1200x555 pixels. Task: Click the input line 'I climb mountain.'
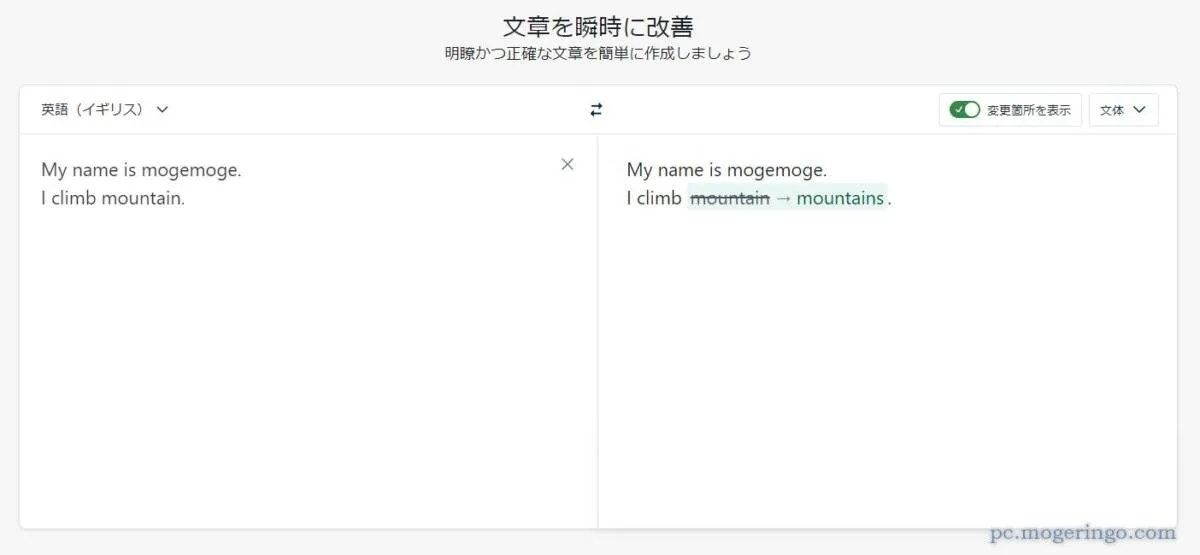tap(113, 198)
